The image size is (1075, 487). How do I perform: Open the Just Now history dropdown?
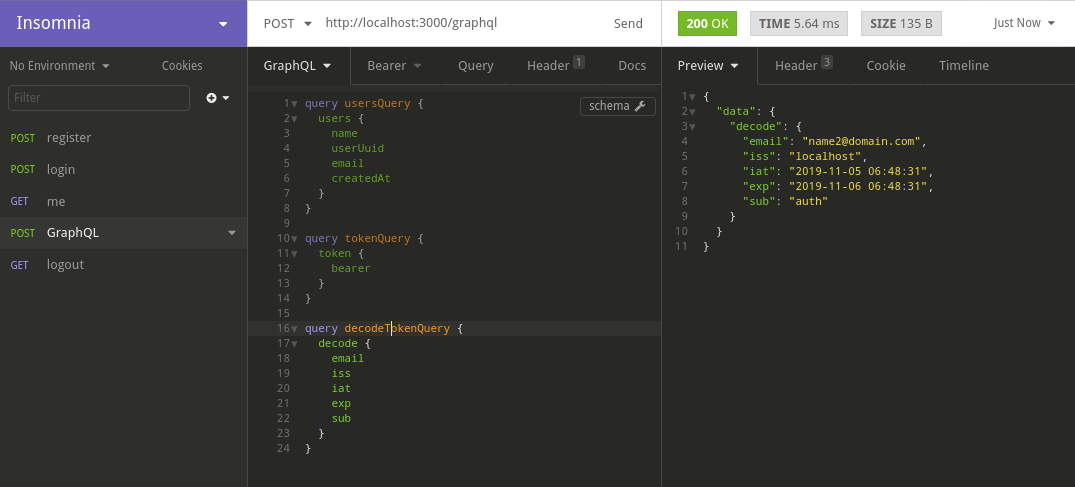coord(1024,23)
